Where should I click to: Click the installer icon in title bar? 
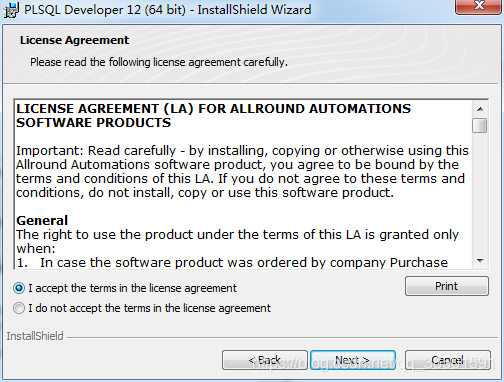pyautogui.click(x=11, y=10)
